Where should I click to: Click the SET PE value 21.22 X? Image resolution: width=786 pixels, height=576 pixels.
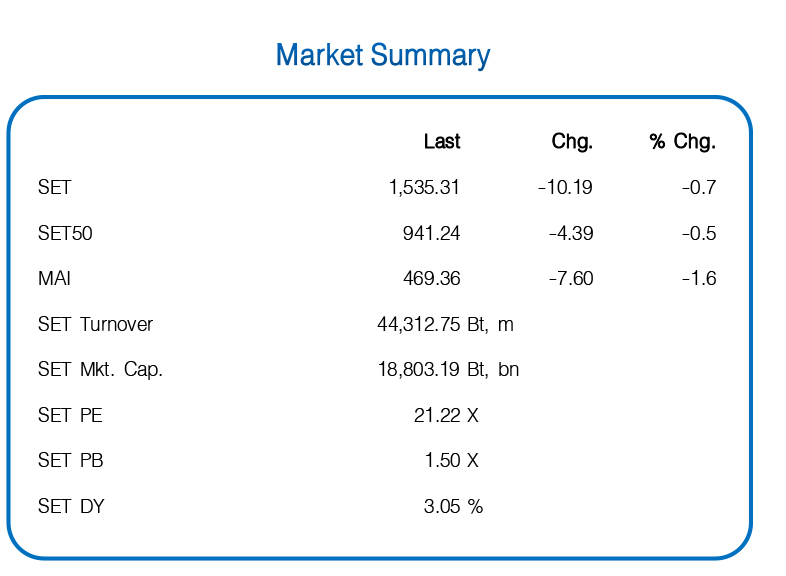point(446,416)
